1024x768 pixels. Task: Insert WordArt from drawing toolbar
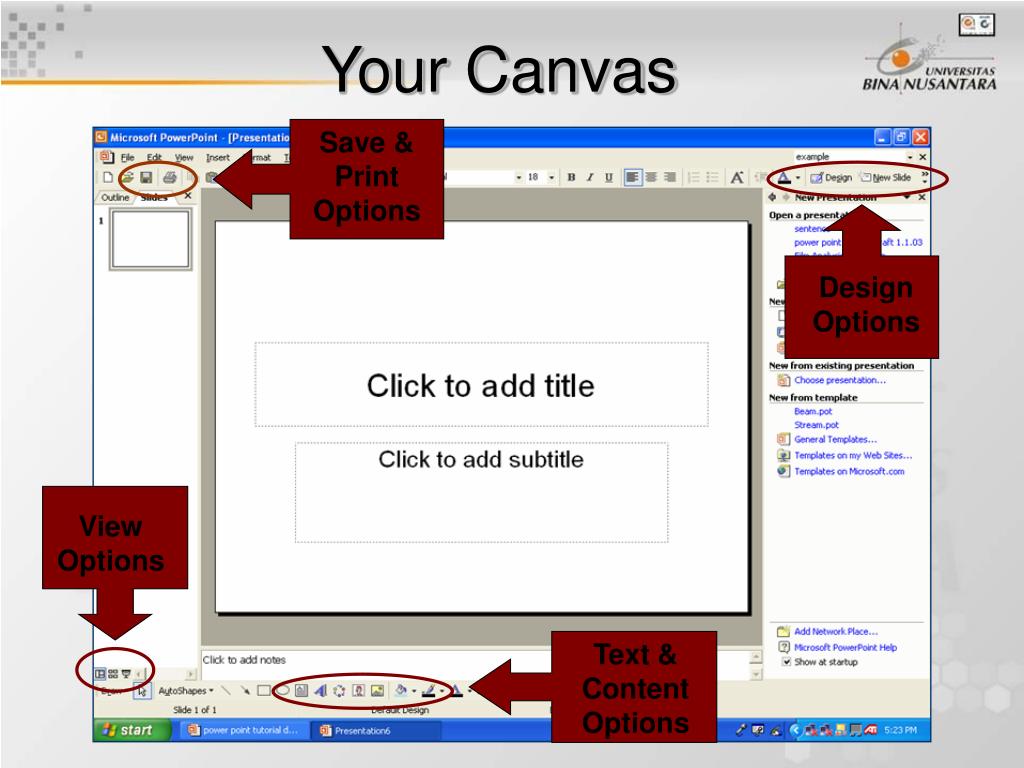[321, 690]
